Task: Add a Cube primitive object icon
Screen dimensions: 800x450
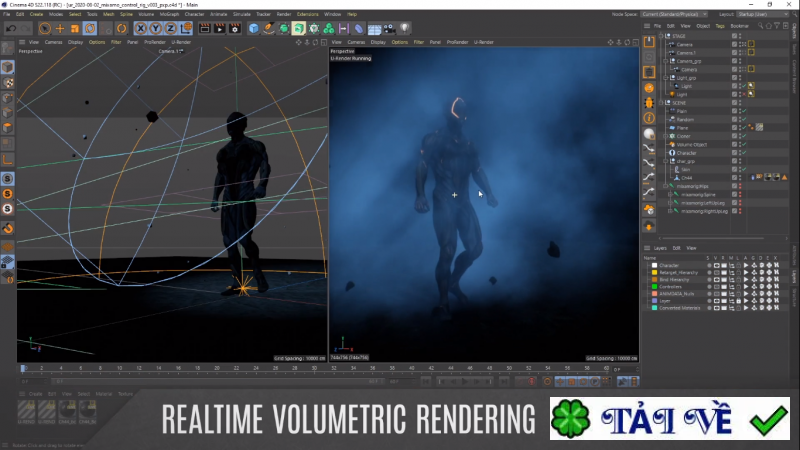Action: [254, 29]
